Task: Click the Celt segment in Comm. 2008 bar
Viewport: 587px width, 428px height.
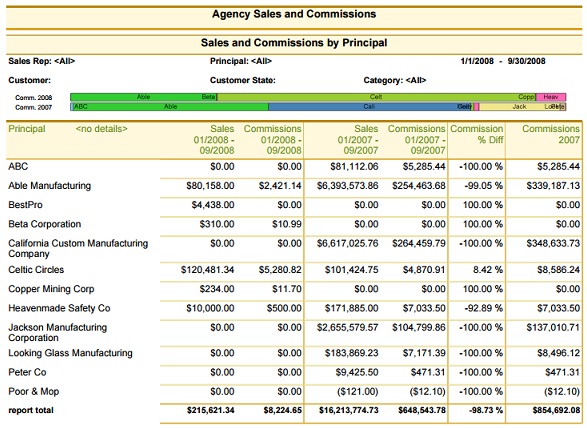Action: tap(376, 97)
